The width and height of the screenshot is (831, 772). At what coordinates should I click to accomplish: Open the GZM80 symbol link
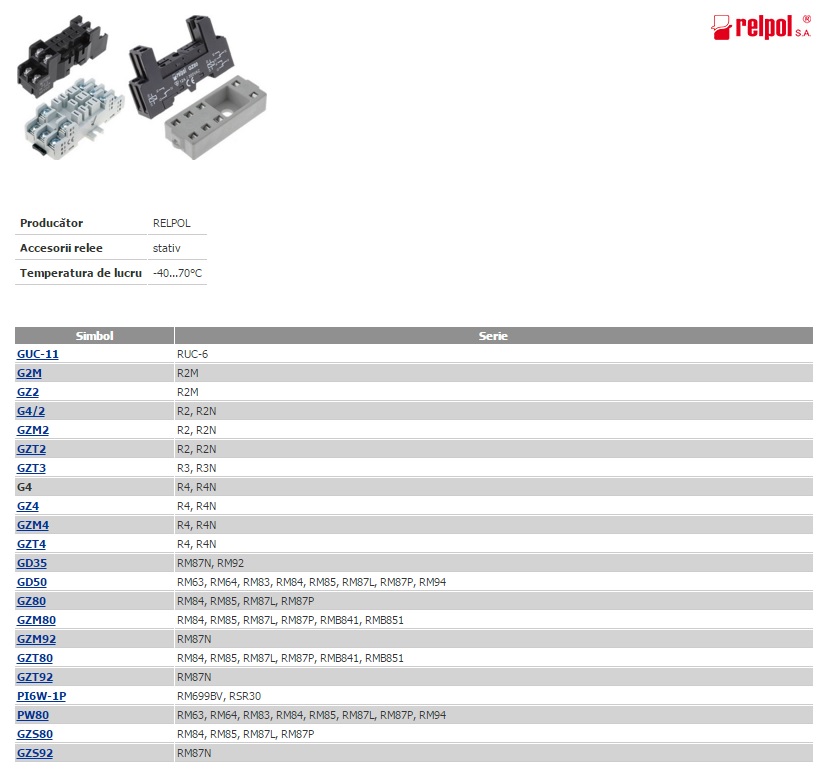point(36,620)
